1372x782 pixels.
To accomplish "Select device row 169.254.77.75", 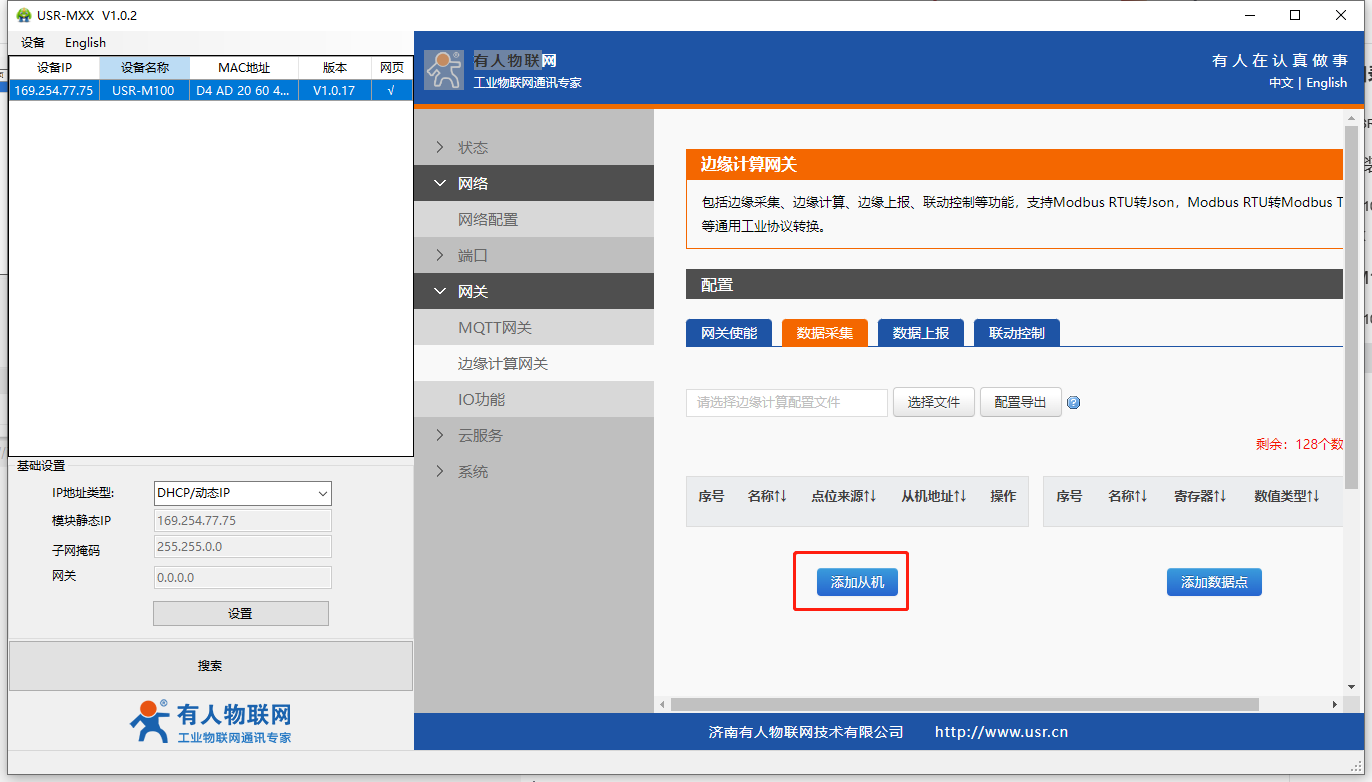I will click(x=211, y=90).
